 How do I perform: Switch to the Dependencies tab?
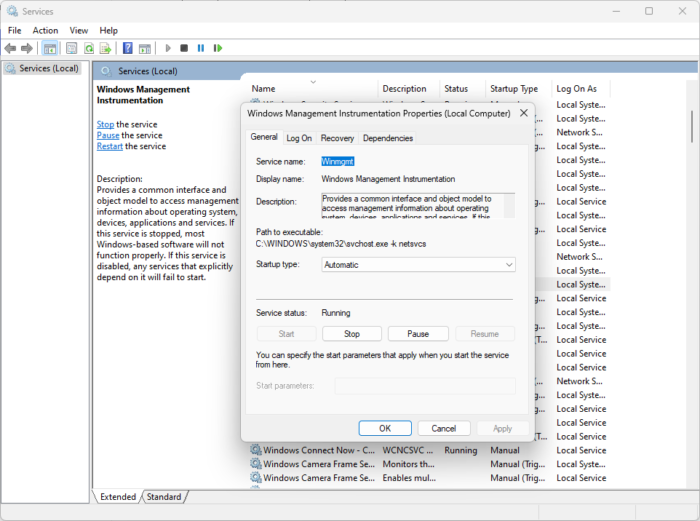point(388,138)
